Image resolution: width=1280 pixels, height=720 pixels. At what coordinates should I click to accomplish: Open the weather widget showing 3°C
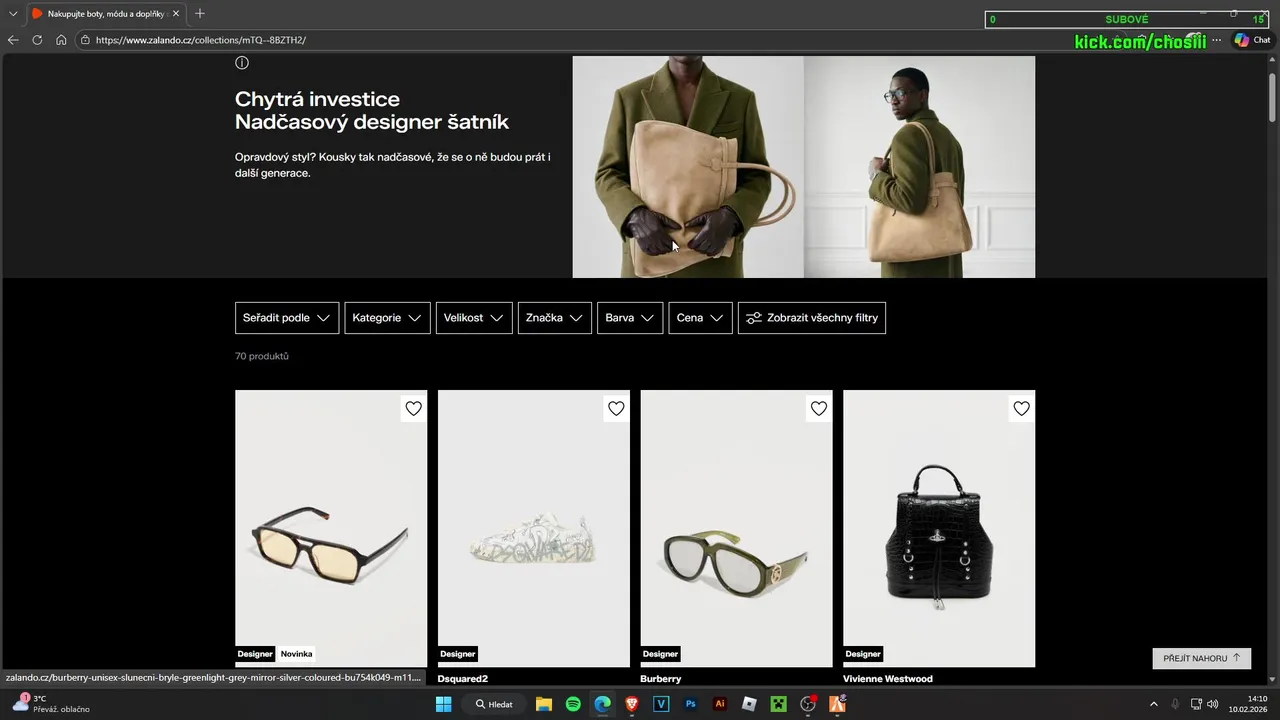(x=50, y=704)
